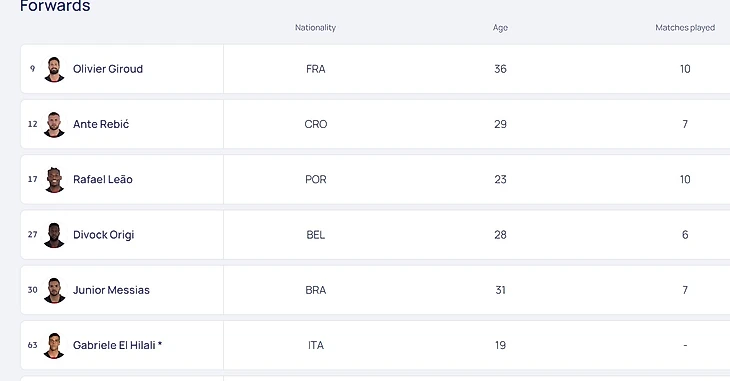Viewport: 730px width, 381px height.
Task: Sort by the Age column header
Action: (500, 27)
